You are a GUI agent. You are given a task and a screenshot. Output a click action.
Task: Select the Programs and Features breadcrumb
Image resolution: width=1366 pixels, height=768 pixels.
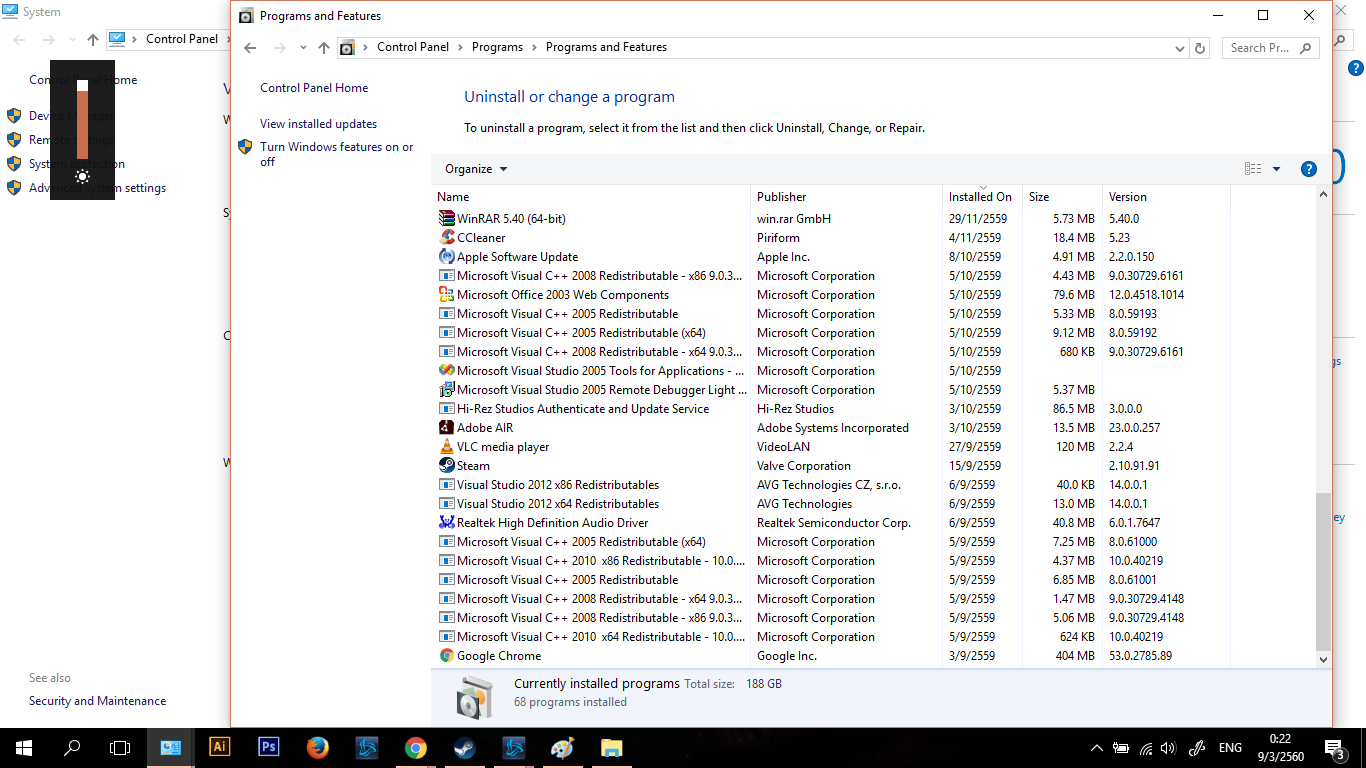click(x=606, y=47)
